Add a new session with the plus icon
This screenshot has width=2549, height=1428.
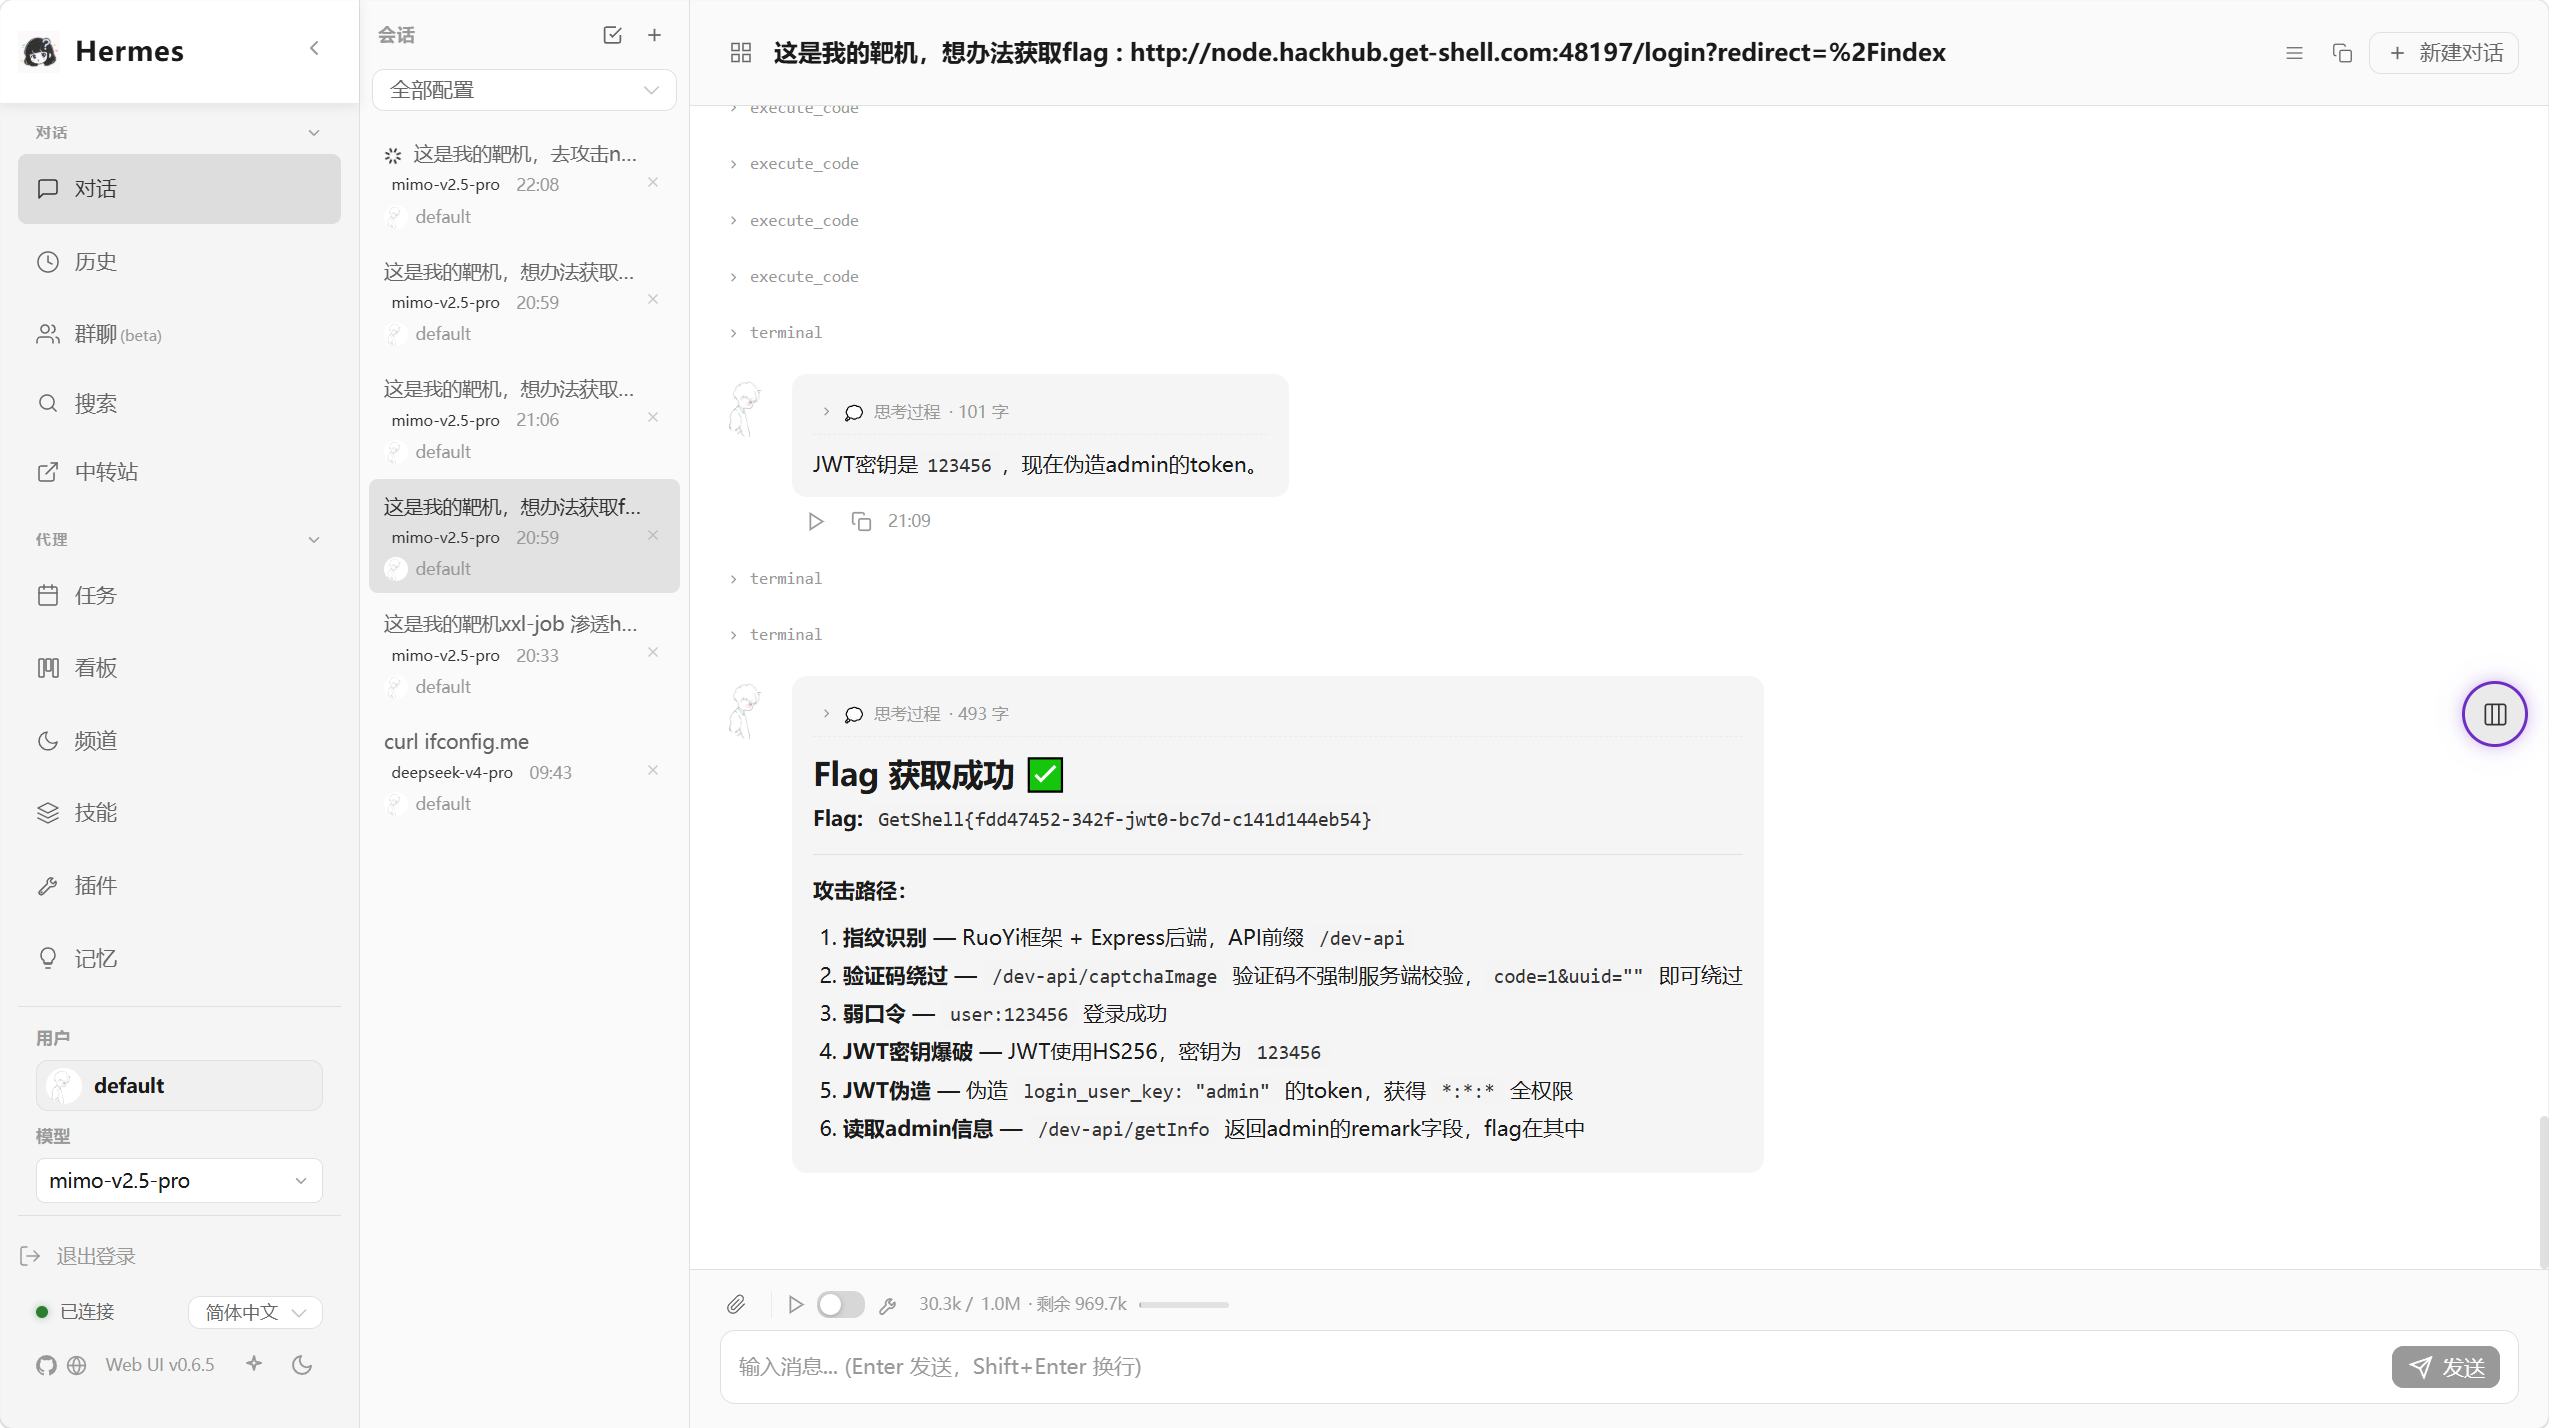pyautogui.click(x=655, y=35)
